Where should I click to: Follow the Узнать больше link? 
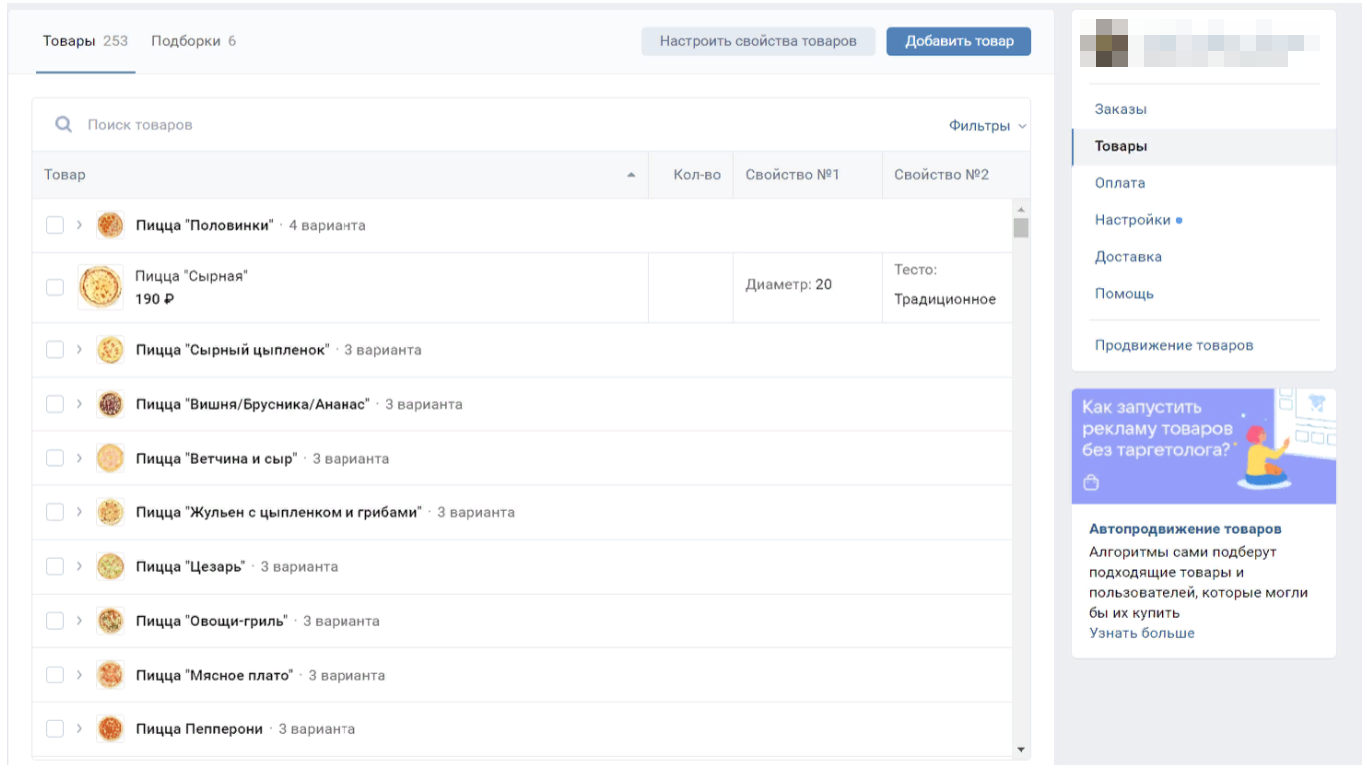click(1141, 633)
